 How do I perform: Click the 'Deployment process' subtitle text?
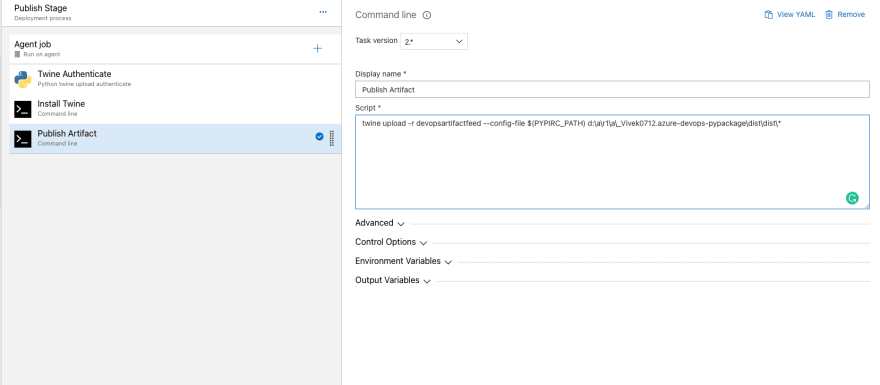43,18
